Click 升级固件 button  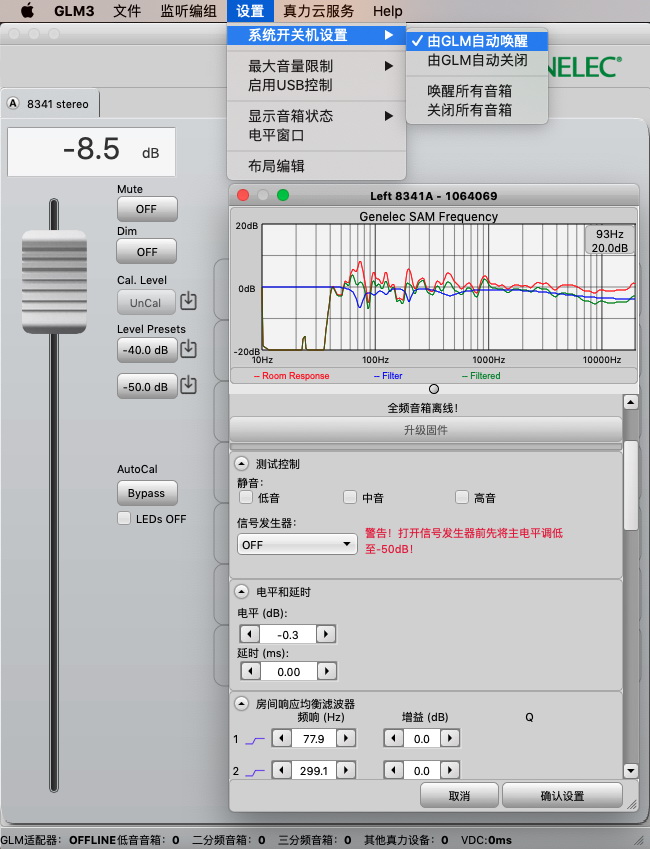click(x=426, y=430)
